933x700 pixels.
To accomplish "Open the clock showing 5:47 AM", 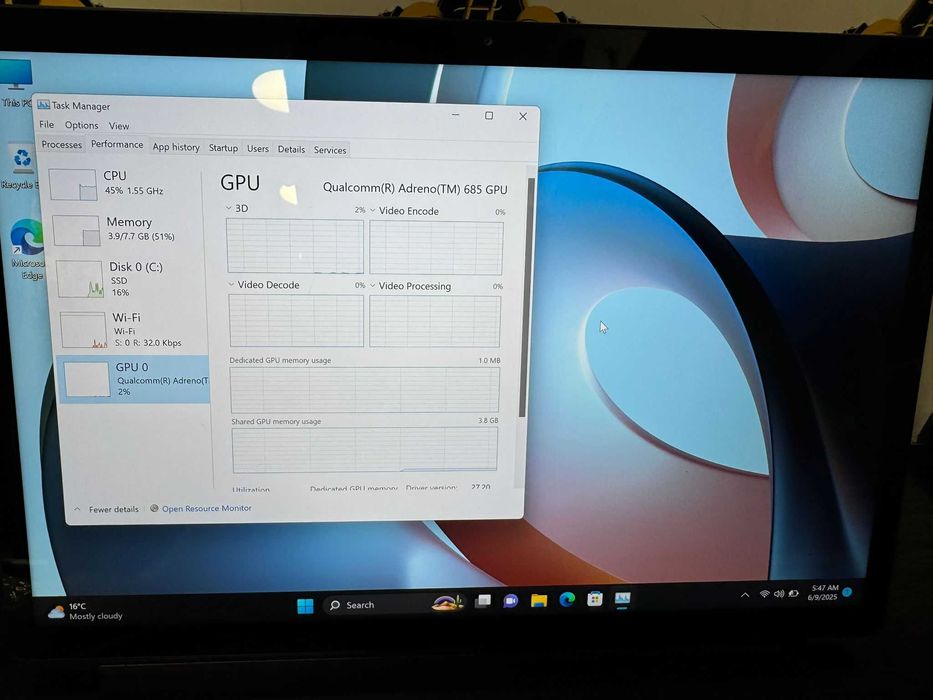I will click(x=824, y=592).
